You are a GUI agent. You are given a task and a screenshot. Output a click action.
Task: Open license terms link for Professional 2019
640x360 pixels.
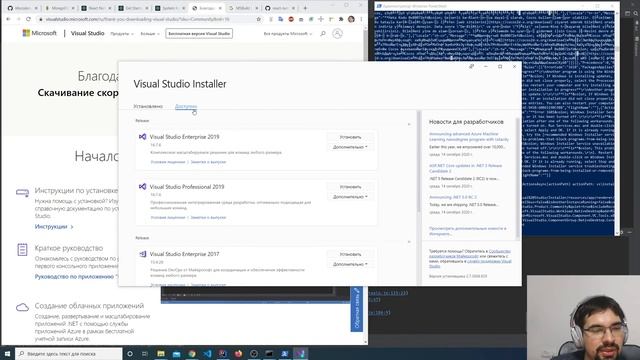tap(168, 218)
